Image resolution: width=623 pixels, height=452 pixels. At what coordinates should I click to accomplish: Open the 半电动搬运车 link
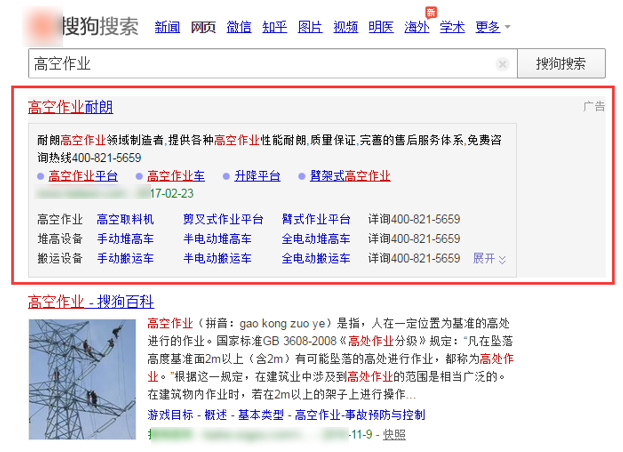217,259
